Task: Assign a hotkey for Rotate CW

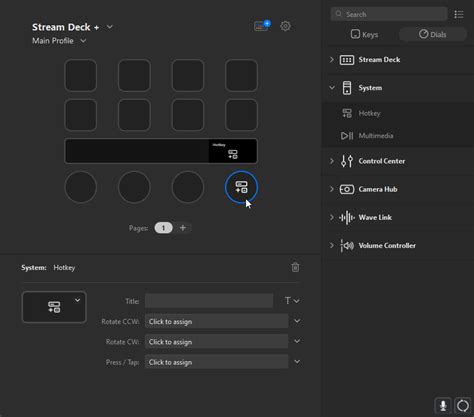Action: pos(217,342)
